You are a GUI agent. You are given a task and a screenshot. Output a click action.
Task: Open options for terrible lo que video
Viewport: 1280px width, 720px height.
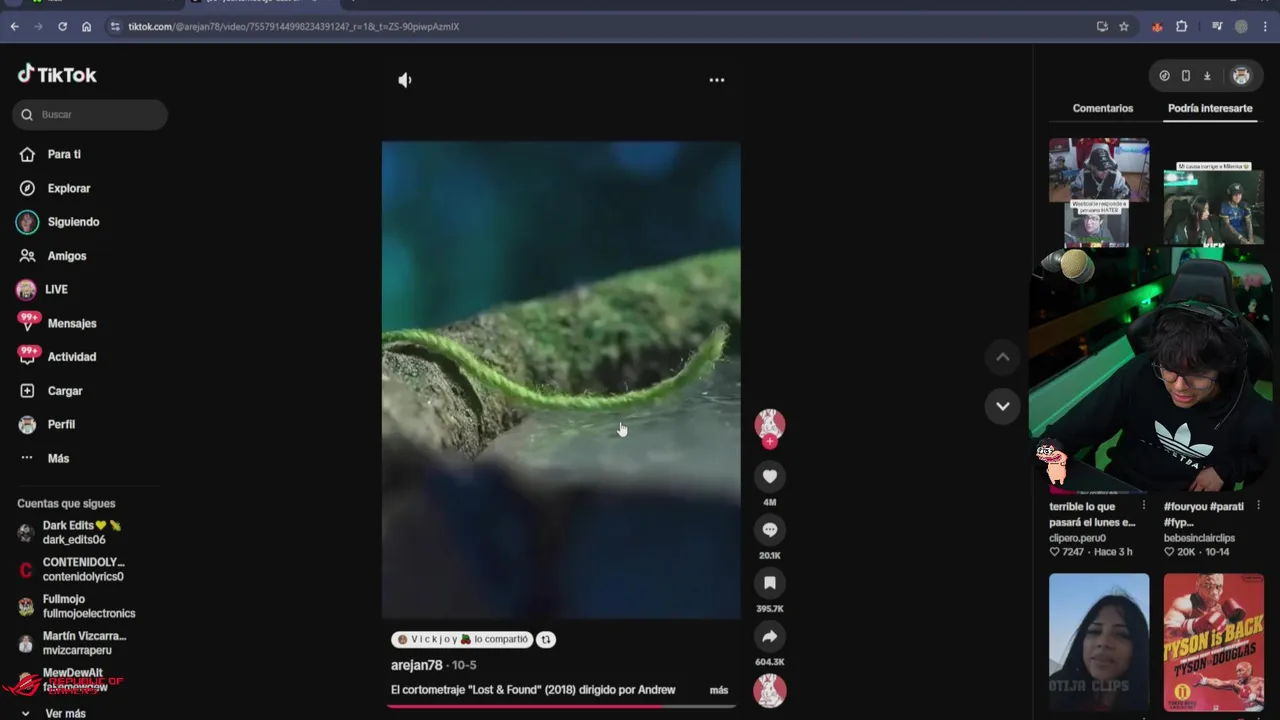(1144, 506)
